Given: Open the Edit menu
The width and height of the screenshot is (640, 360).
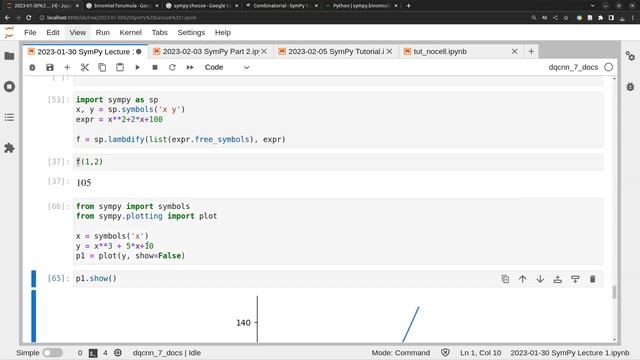Looking at the screenshot, I should [x=53, y=32].
